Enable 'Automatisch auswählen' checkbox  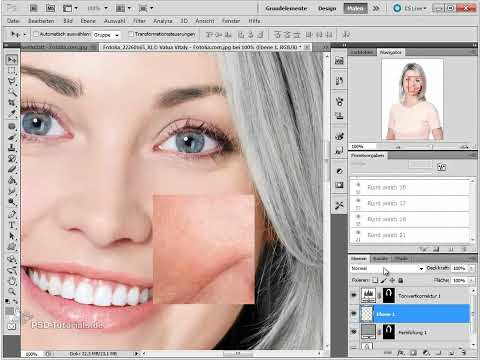point(36,34)
